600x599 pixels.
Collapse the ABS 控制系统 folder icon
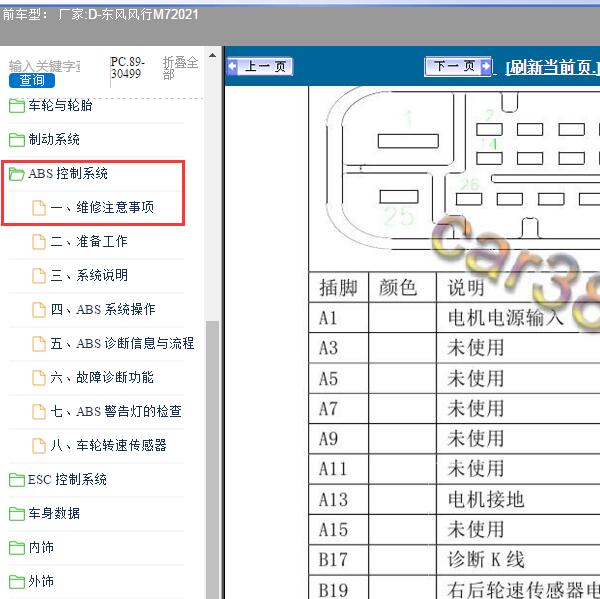click(x=16, y=174)
